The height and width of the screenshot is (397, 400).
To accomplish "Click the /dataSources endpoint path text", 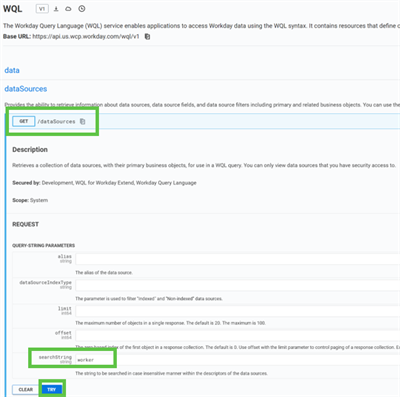I will (56, 122).
